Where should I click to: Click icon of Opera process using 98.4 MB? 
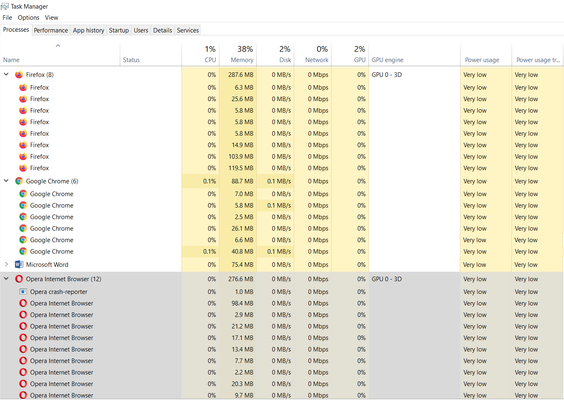click(23, 303)
